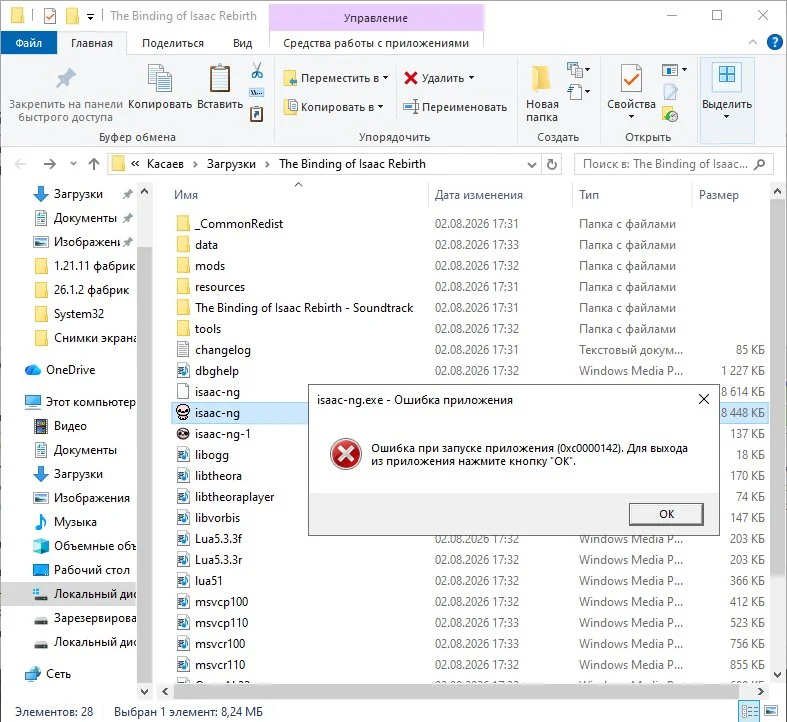Navigate forward with arrow button

pos(50,164)
